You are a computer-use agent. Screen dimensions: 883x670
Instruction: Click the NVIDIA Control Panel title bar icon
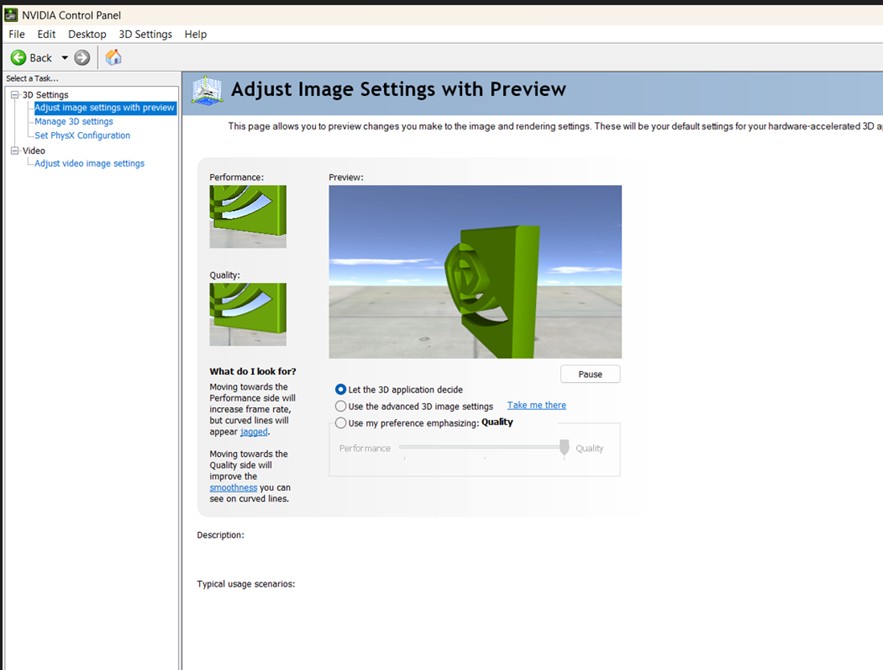click(x=10, y=15)
